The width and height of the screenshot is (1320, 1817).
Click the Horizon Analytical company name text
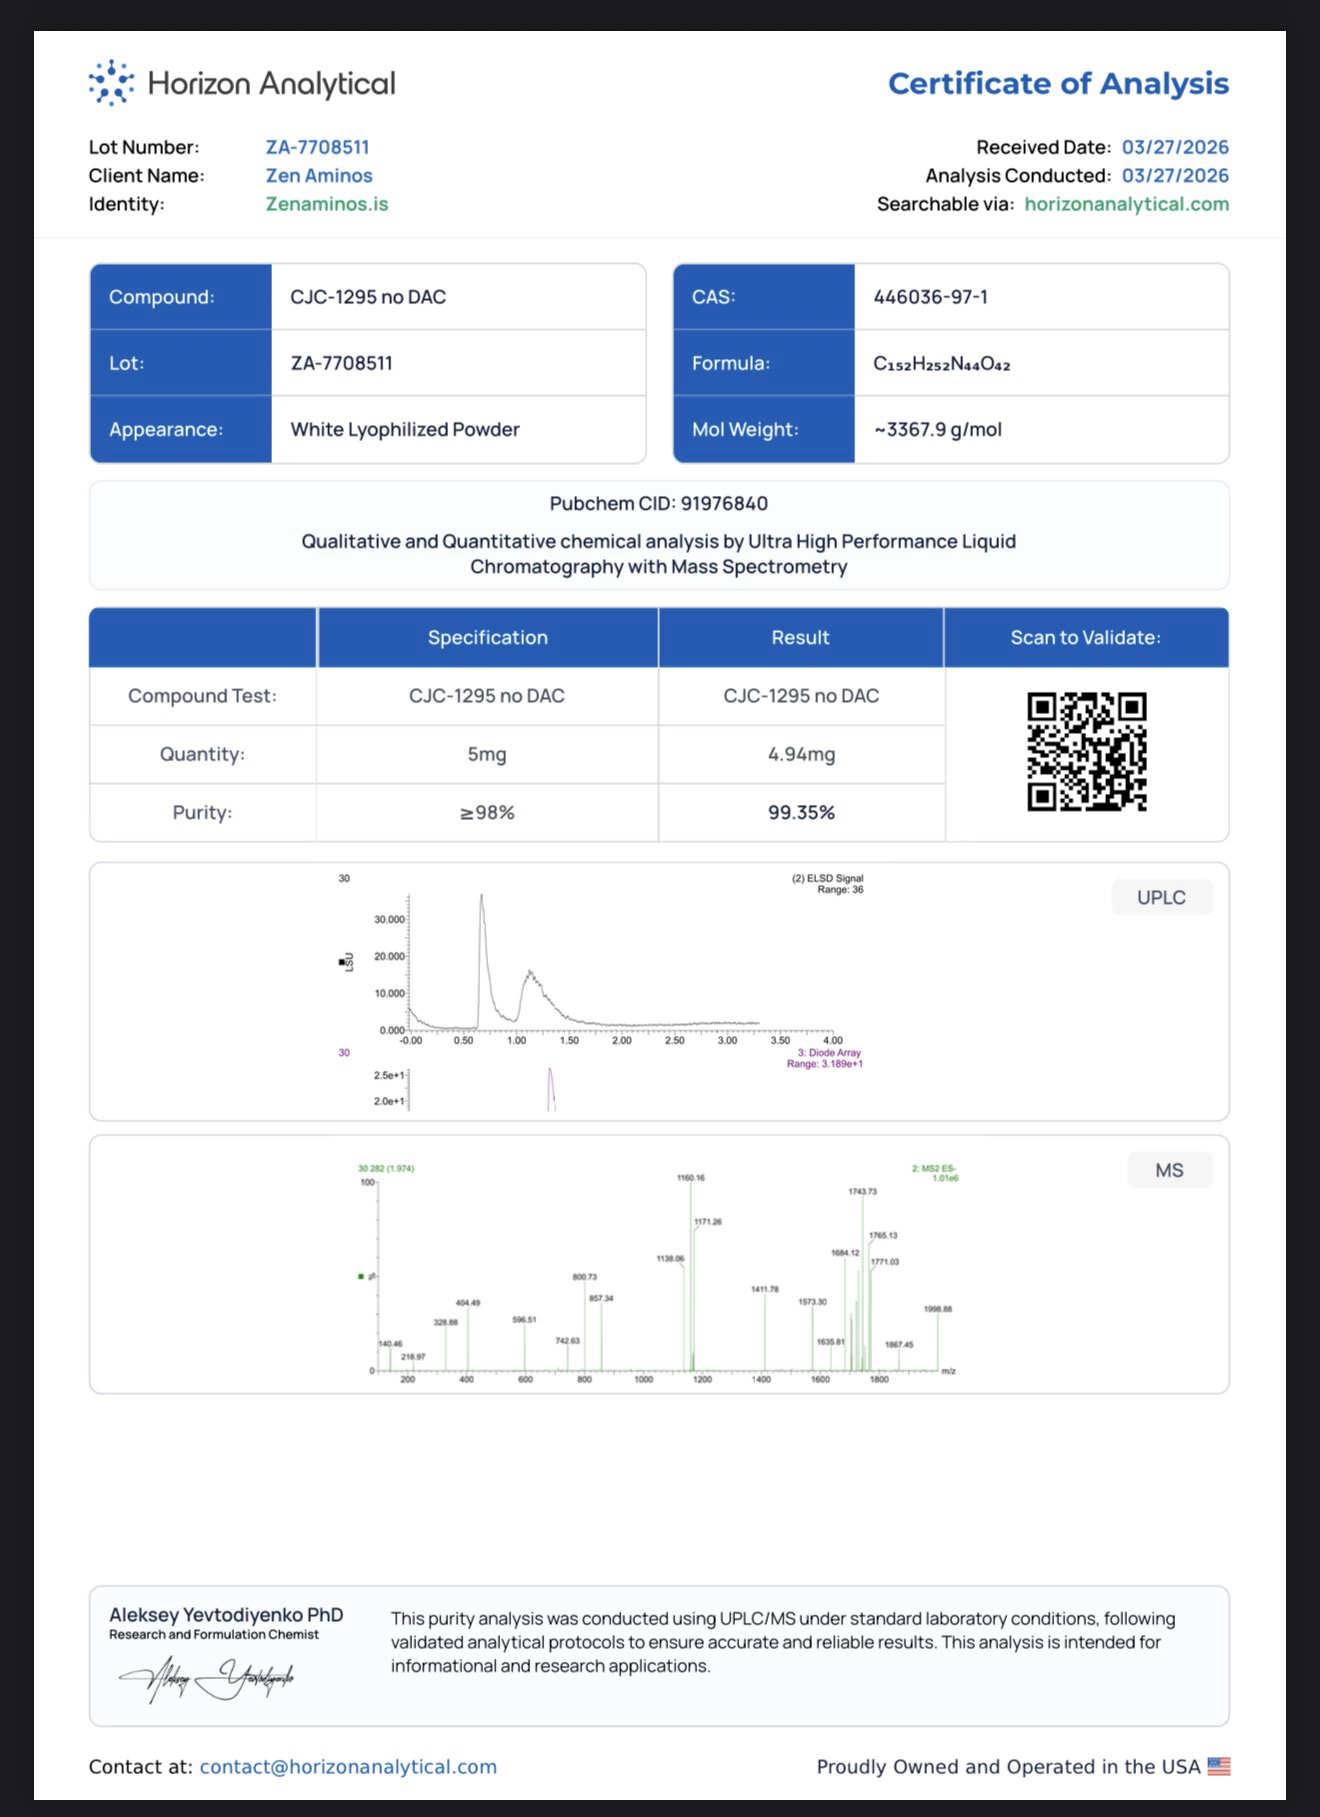pyautogui.click(x=271, y=83)
